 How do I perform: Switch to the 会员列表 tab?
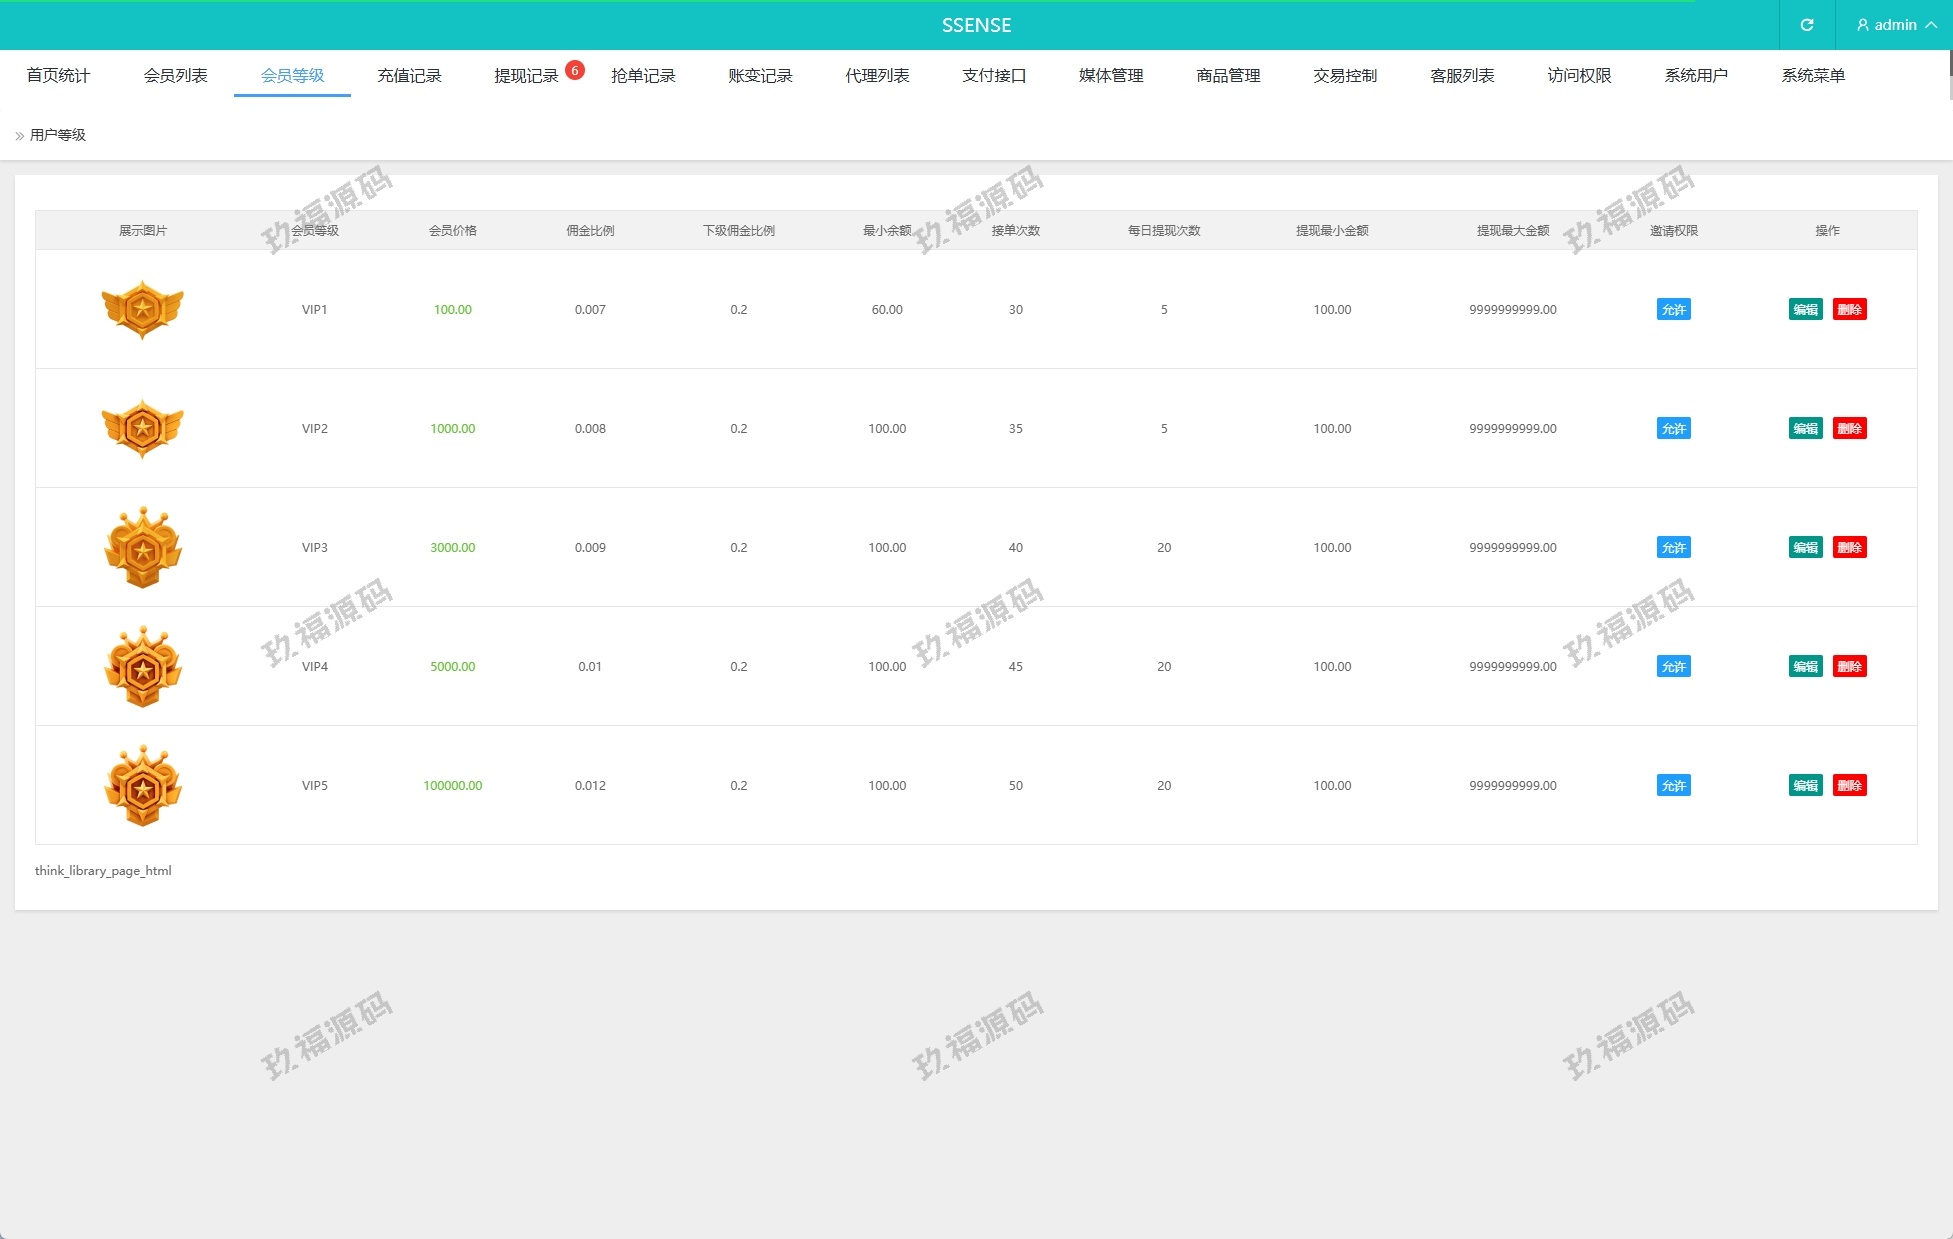click(175, 76)
